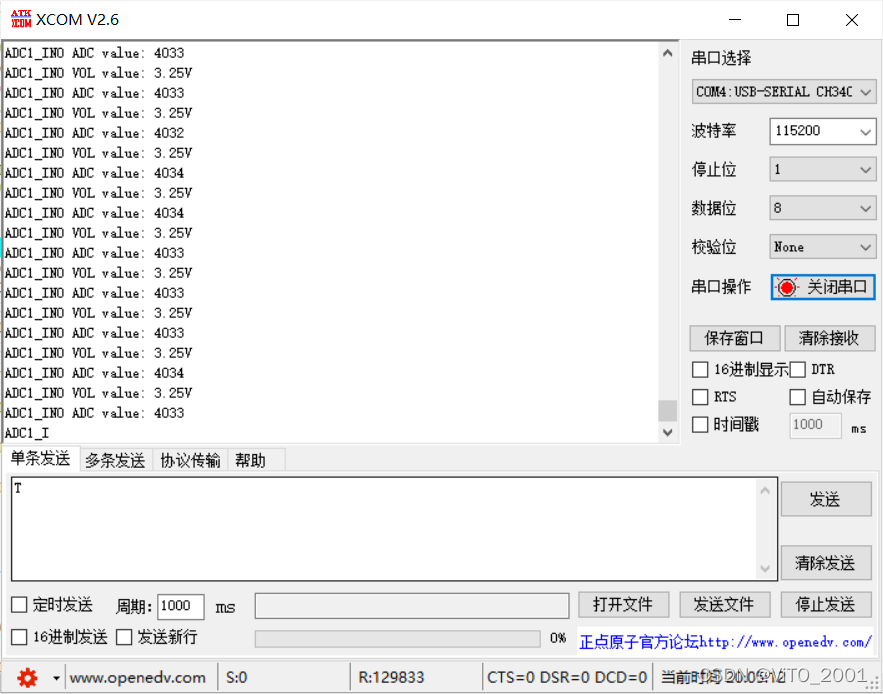883x694 pixels.
Task: Enable the 时间戳 timestamp checkbox
Action: tap(700, 424)
